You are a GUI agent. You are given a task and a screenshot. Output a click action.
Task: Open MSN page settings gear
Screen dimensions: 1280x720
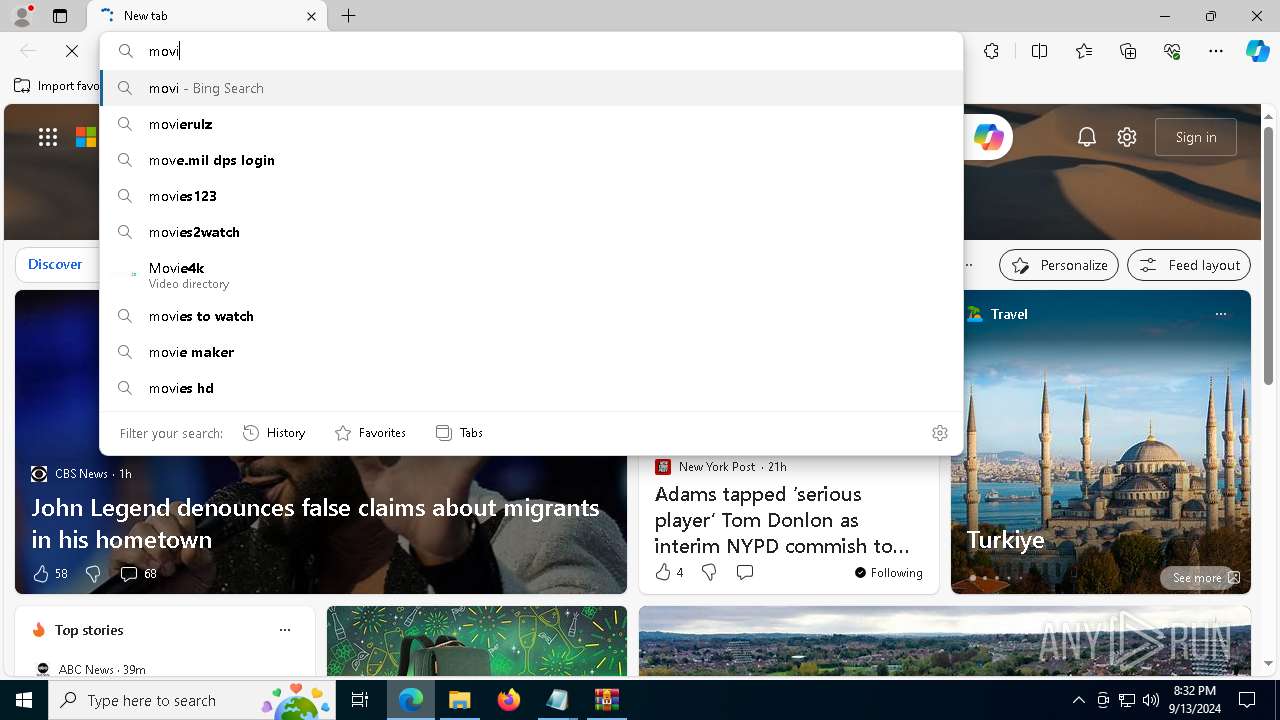(x=1127, y=137)
